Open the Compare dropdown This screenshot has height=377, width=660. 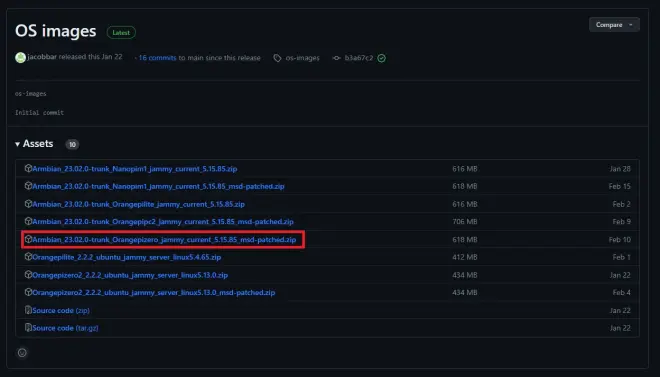[614, 25]
